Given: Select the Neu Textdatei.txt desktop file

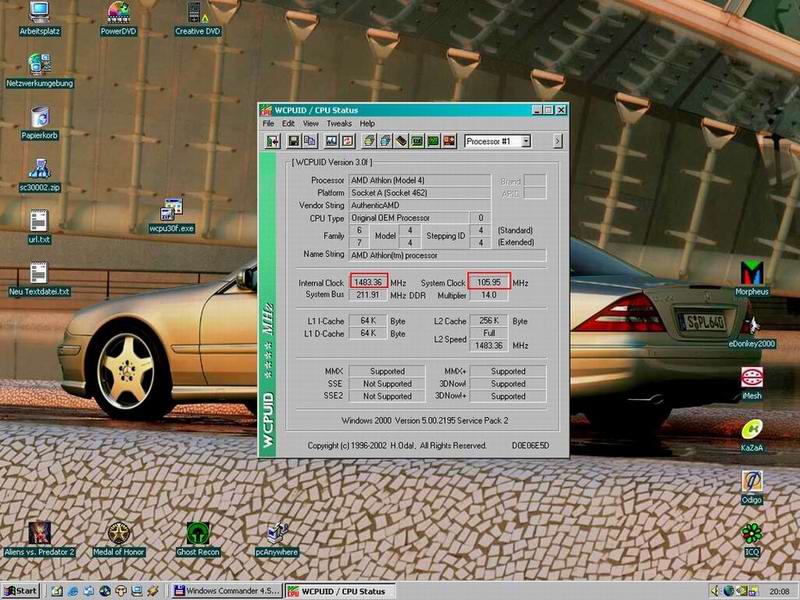Looking at the screenshot, I should point(39,280).
